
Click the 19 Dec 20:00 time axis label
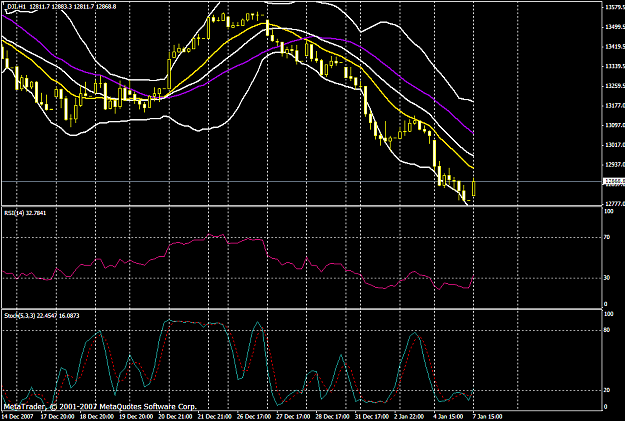point(136,417)
